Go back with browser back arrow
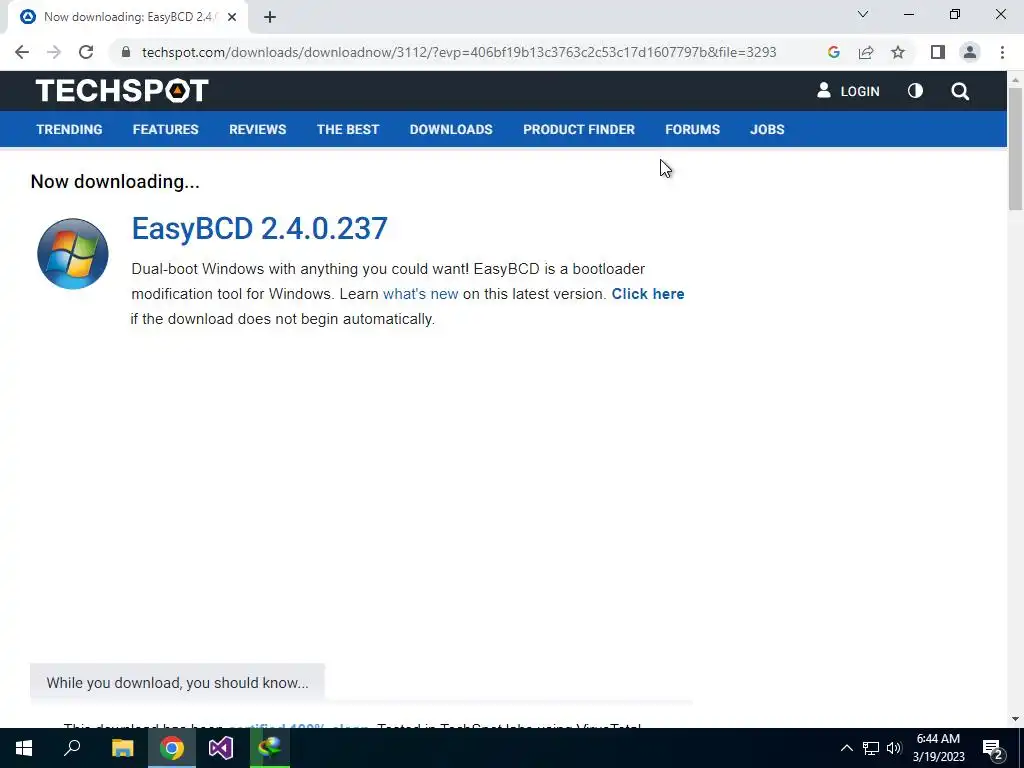This screenshot has height=768, width=1024. [x=22, y=52]
